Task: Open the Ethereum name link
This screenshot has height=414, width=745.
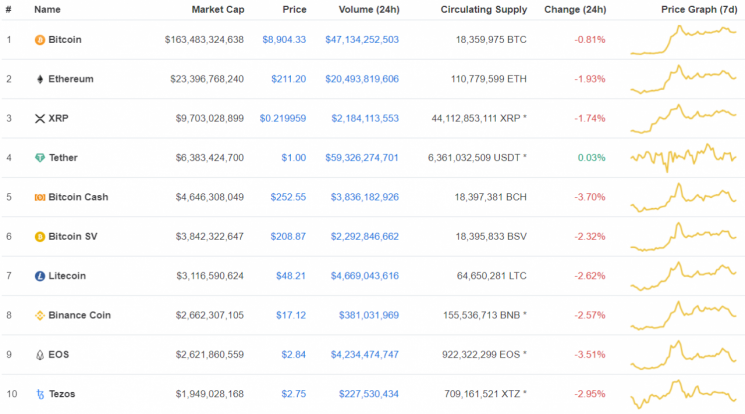Action: pyautogui.click(x=71, y=79)
